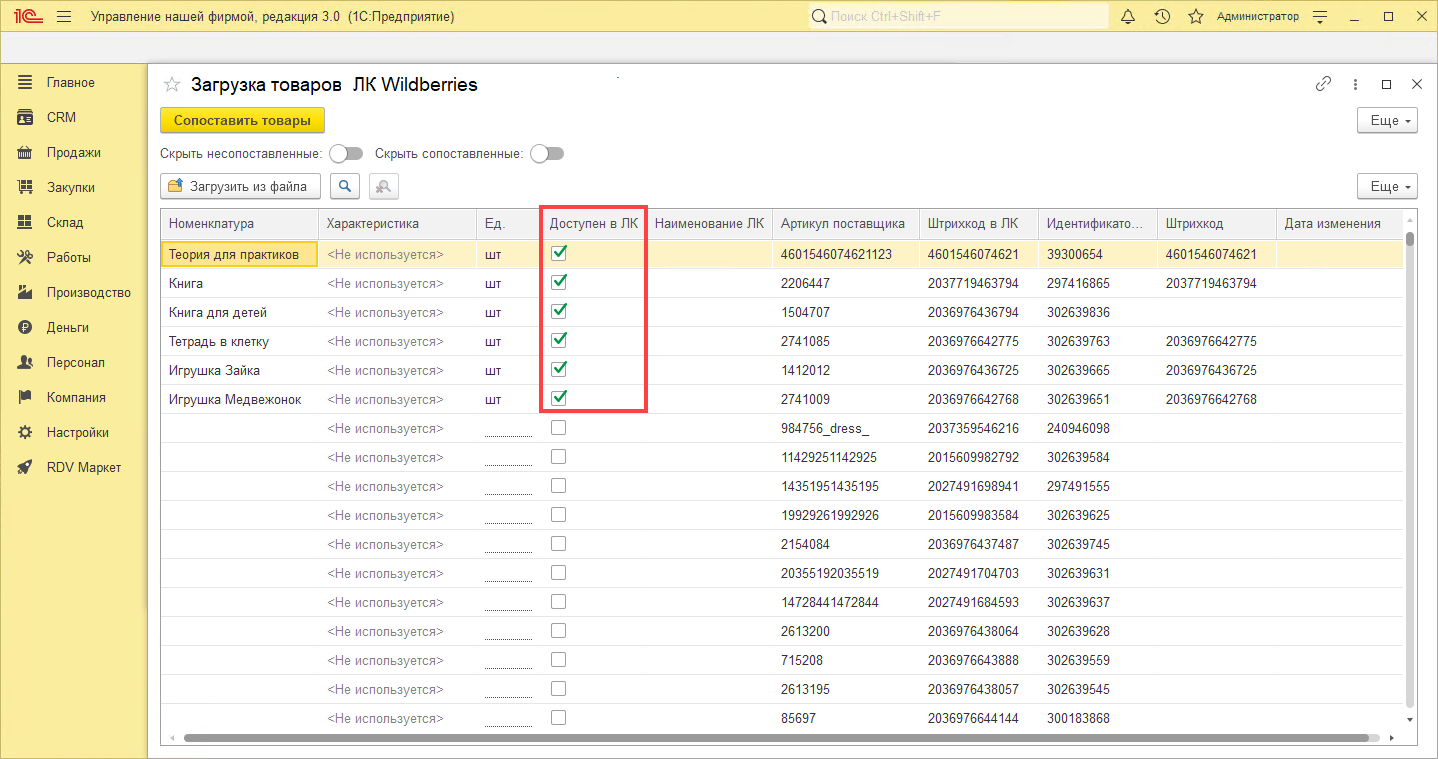
Task: Focus the Поиск Ctrl+Shift+F search field
Action: click(958, 17)
